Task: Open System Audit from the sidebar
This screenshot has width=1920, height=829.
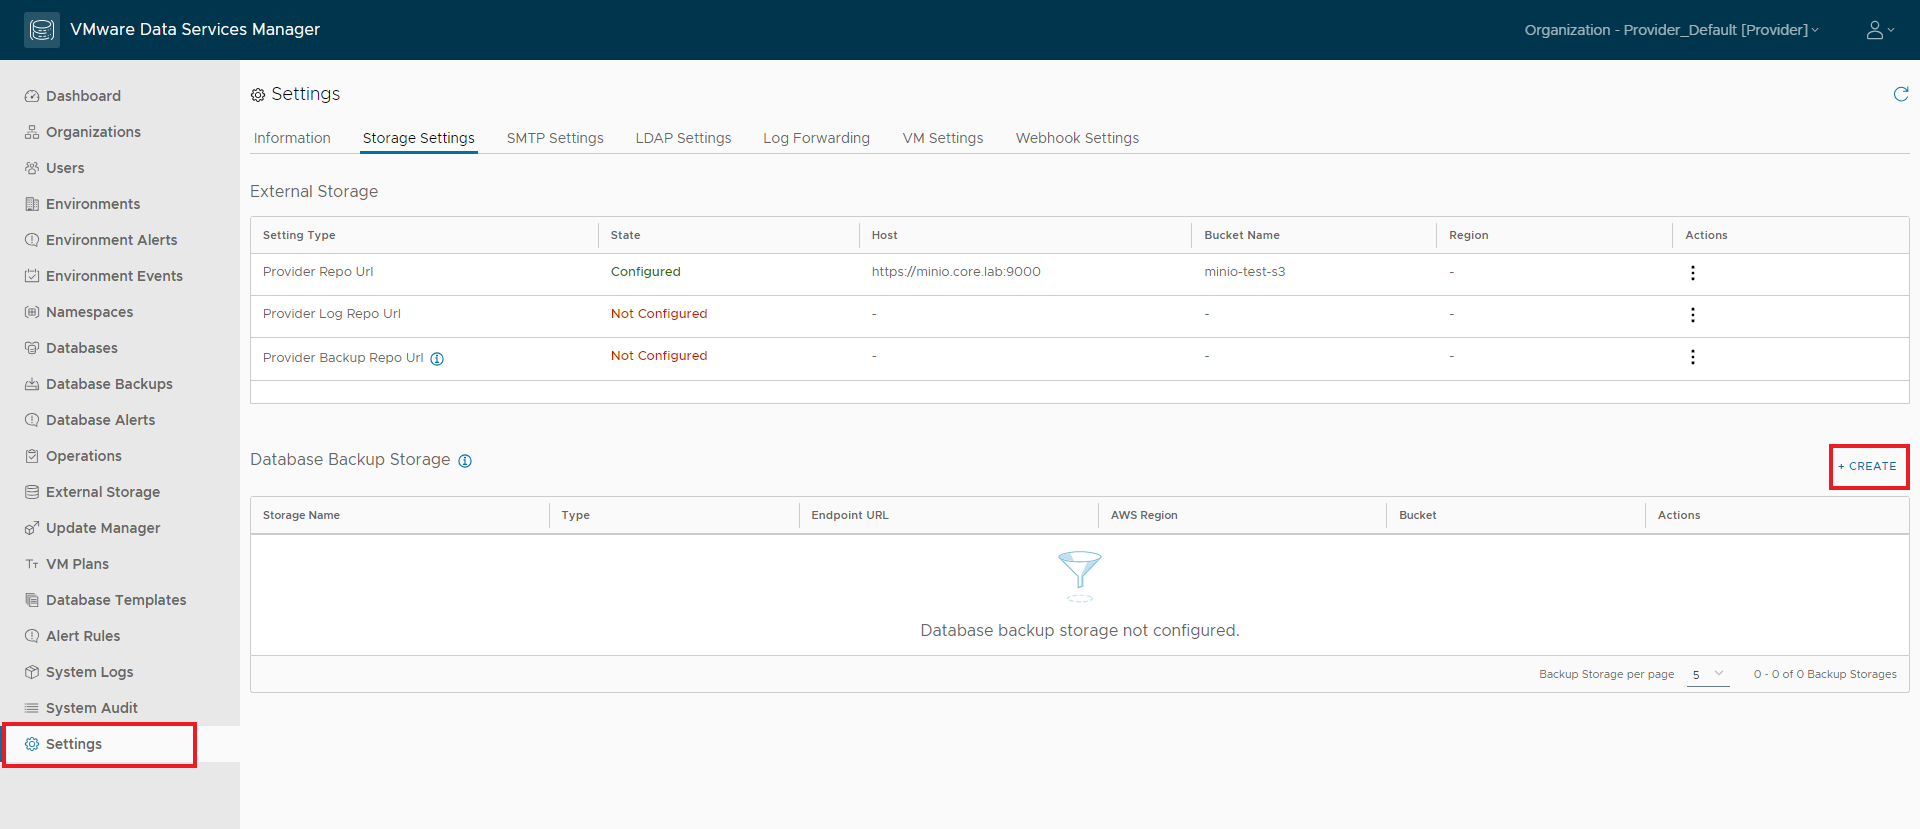Action: tap(92, 708)
